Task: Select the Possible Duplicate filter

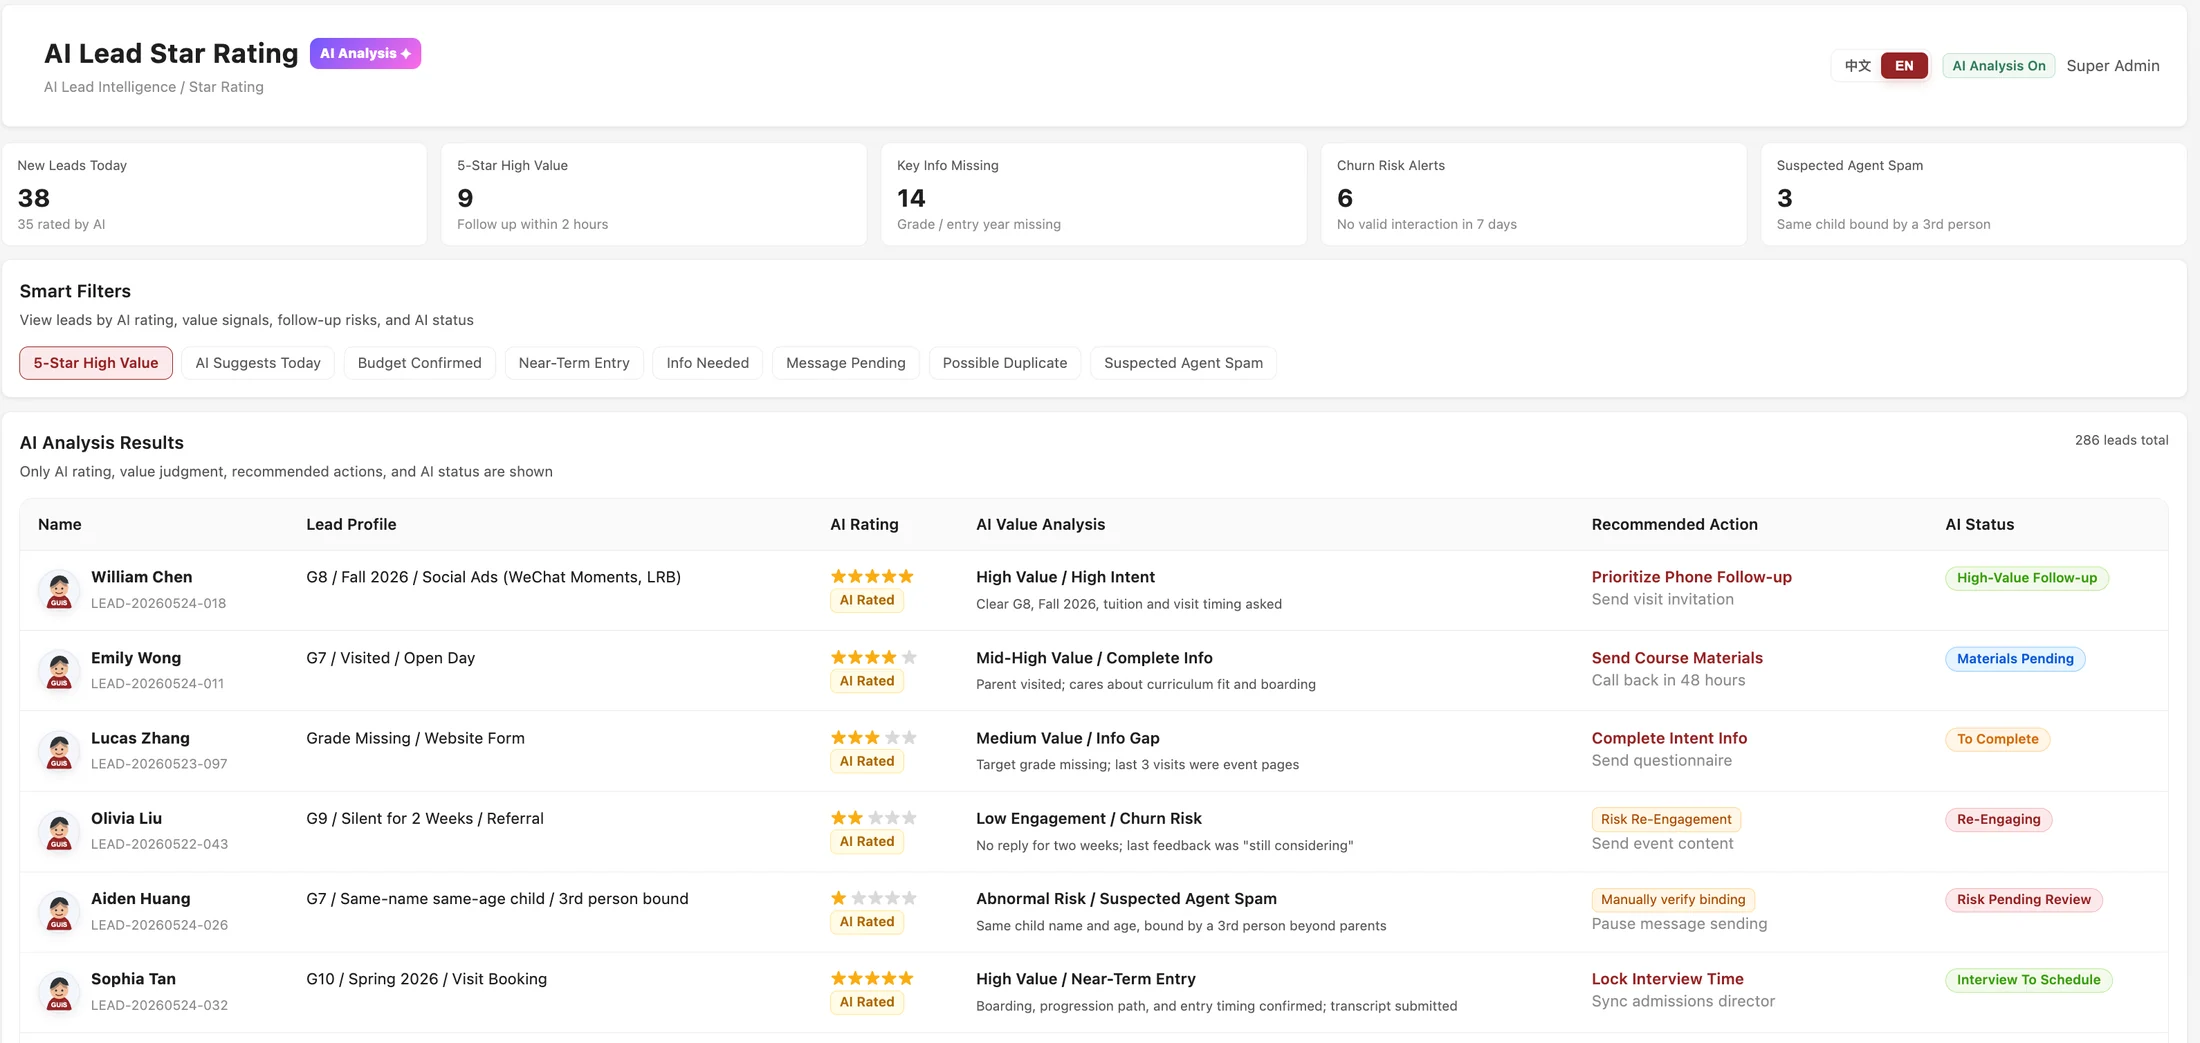Action: 1005,363
